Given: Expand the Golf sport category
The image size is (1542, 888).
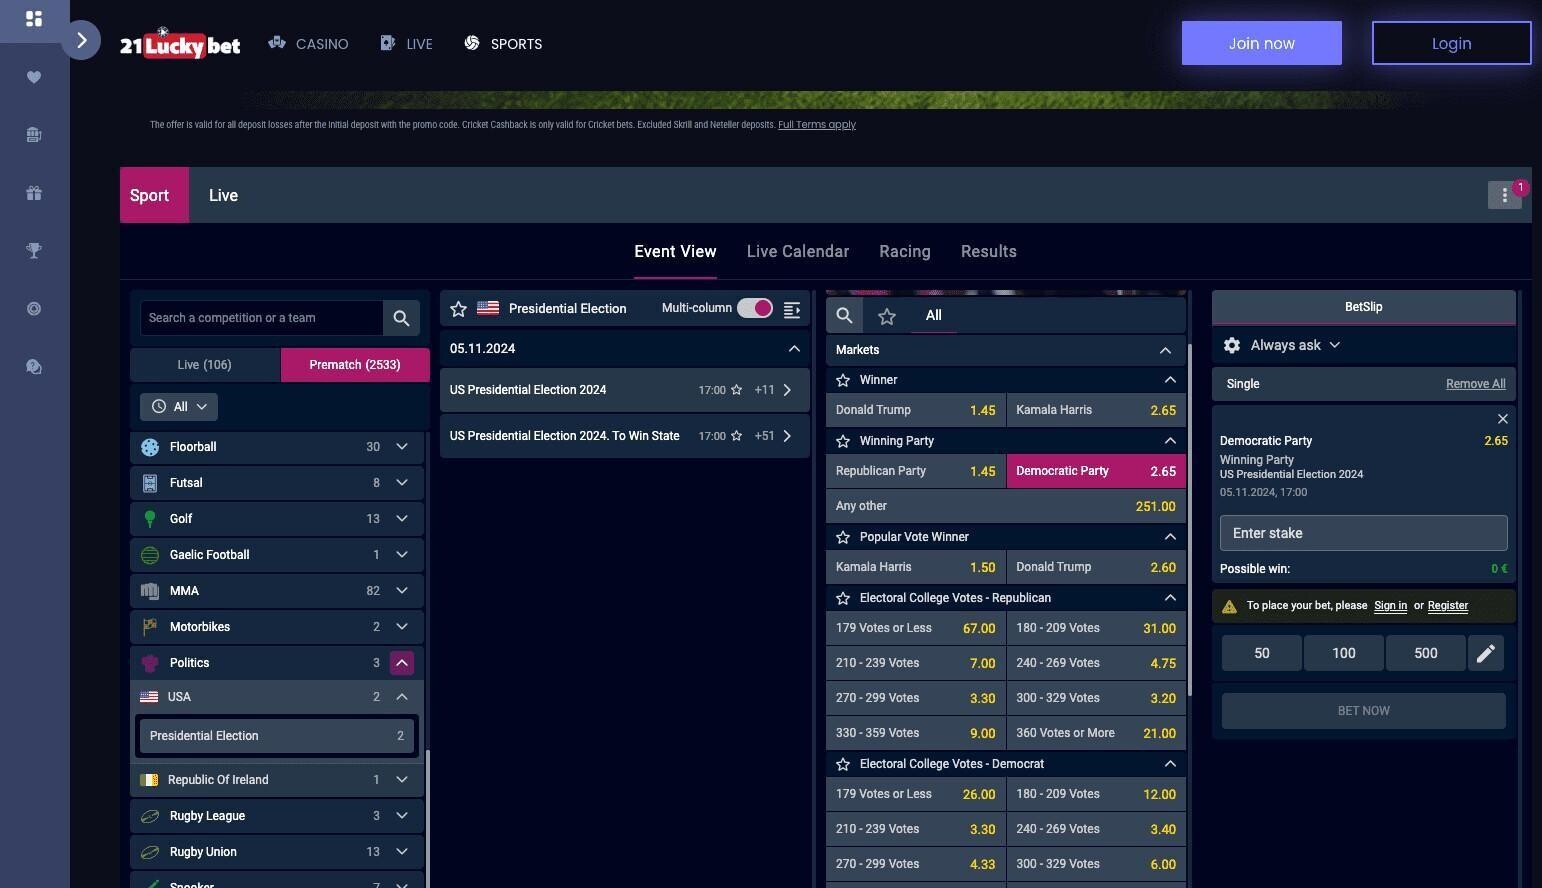Looking at the screenshot, I should 401,519.
